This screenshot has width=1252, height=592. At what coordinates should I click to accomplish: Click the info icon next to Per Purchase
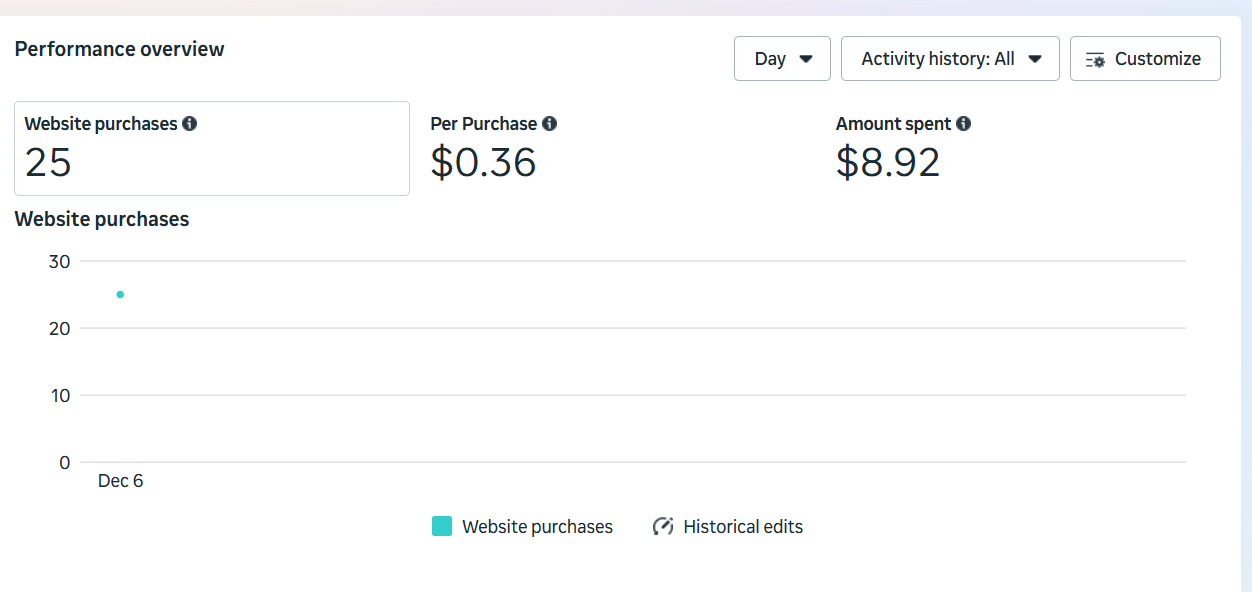click(x=549, y=124)
